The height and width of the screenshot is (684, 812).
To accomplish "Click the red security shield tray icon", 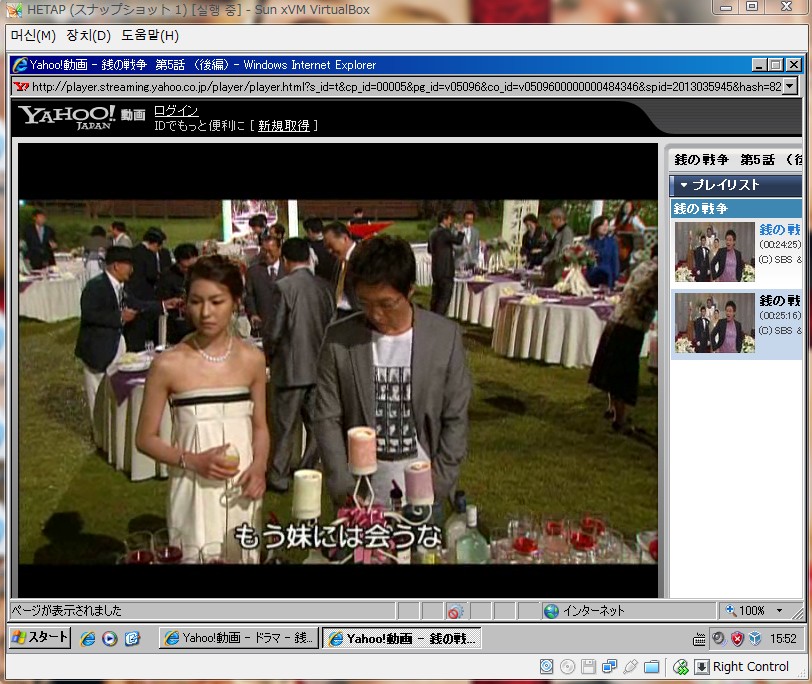I will point(737,638).
